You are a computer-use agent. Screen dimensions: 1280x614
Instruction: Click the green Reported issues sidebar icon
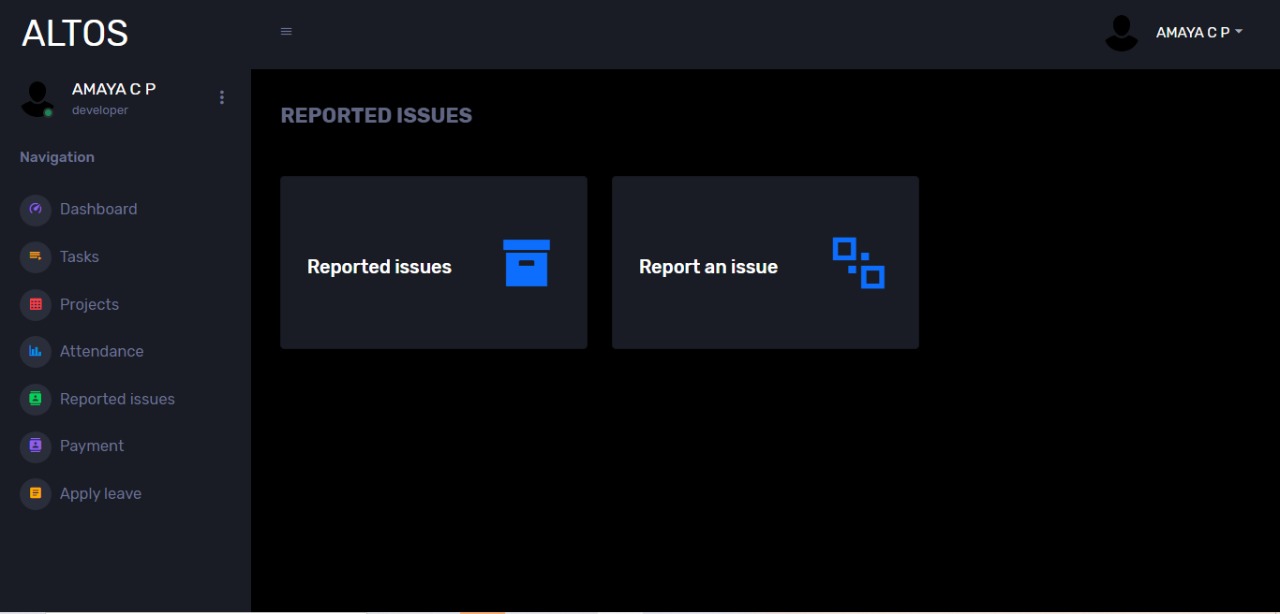pos(36,399)
